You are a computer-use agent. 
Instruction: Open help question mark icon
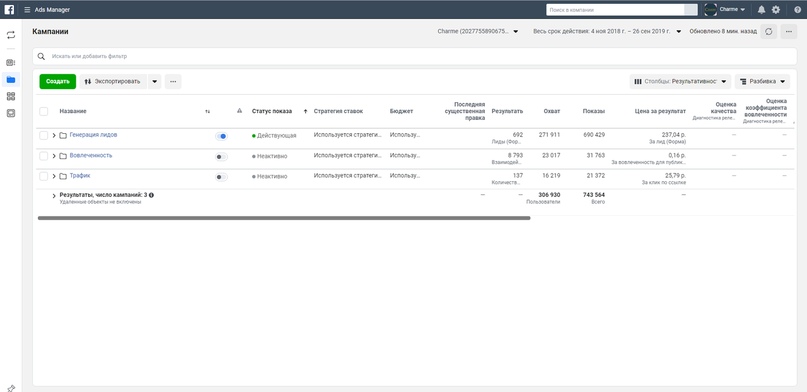tap(798, 9)
